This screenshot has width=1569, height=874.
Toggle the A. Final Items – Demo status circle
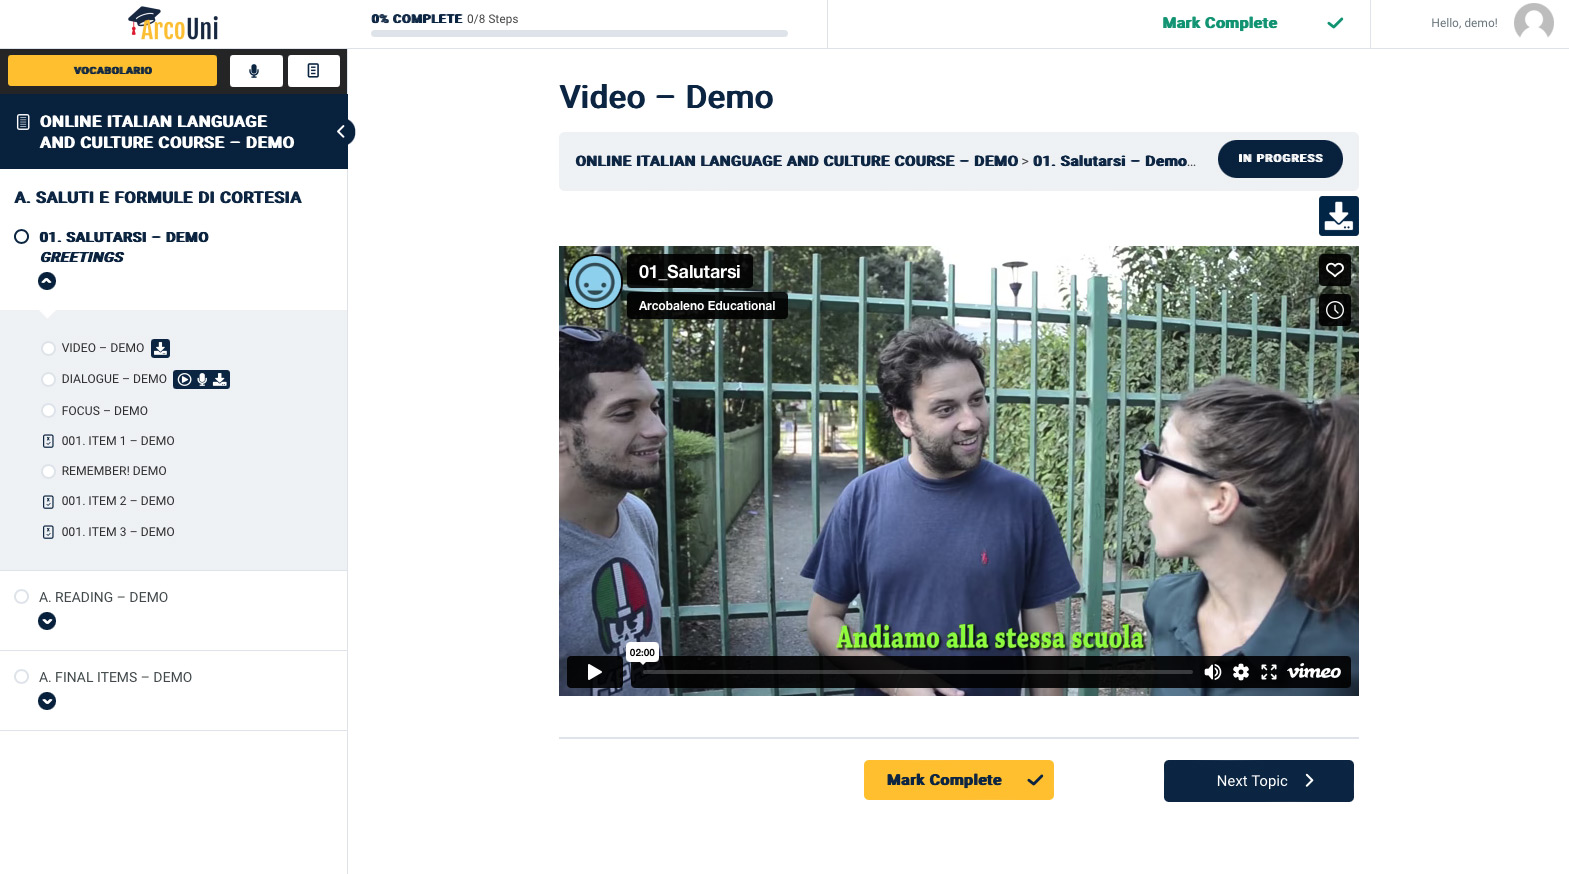(x=21, y=677)
